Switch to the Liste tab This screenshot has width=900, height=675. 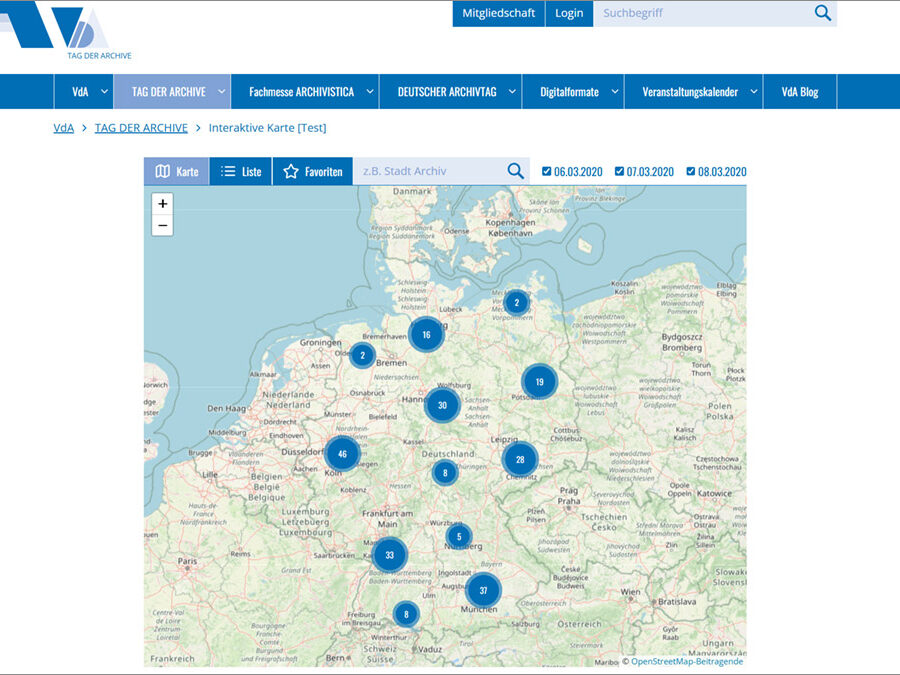tap(241, 171)
